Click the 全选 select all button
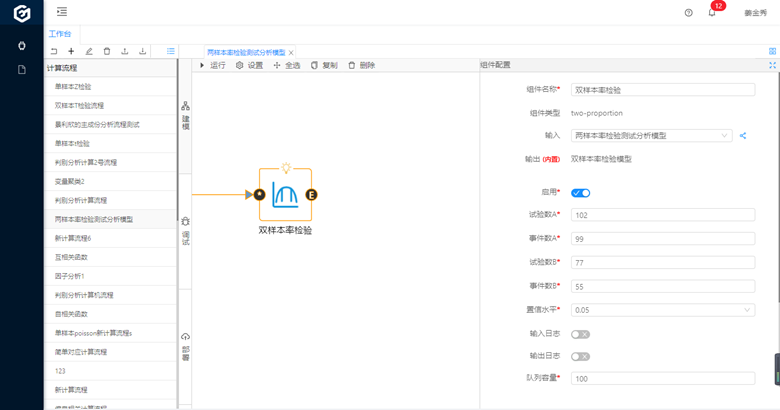 287,65
